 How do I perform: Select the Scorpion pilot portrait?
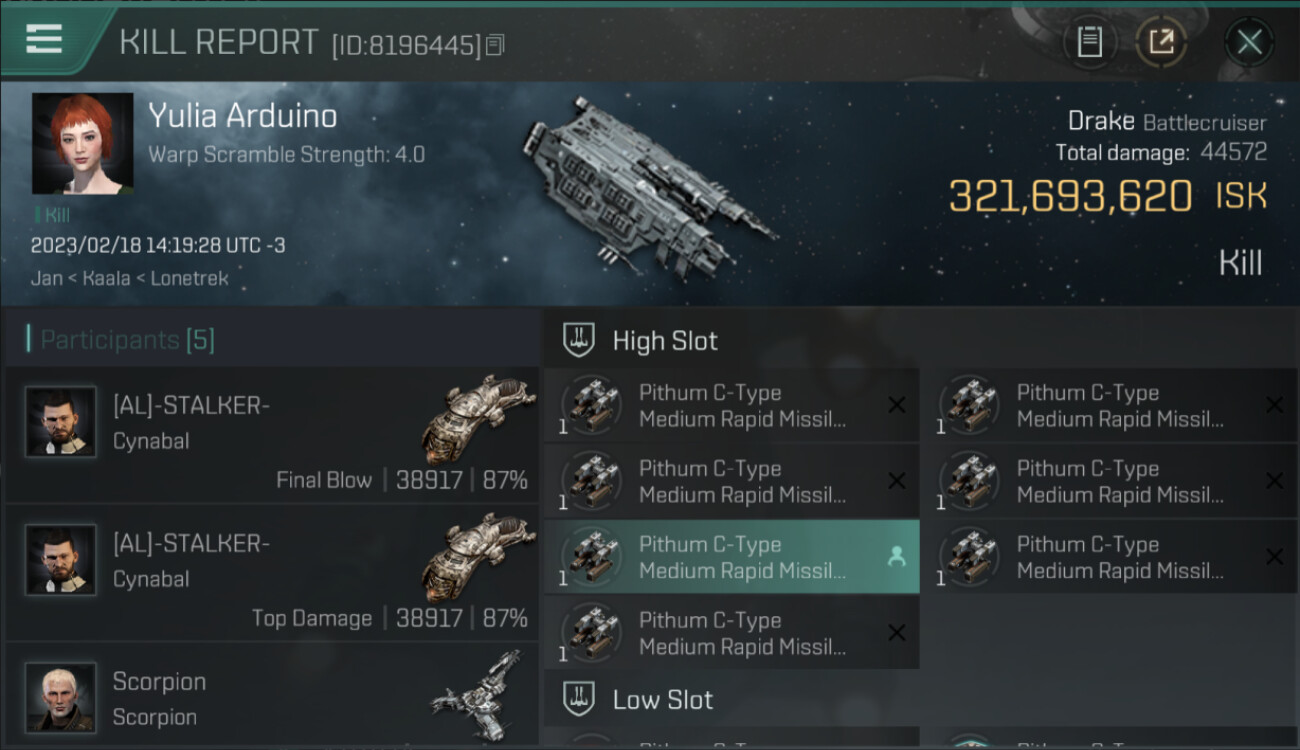[61, 697]
